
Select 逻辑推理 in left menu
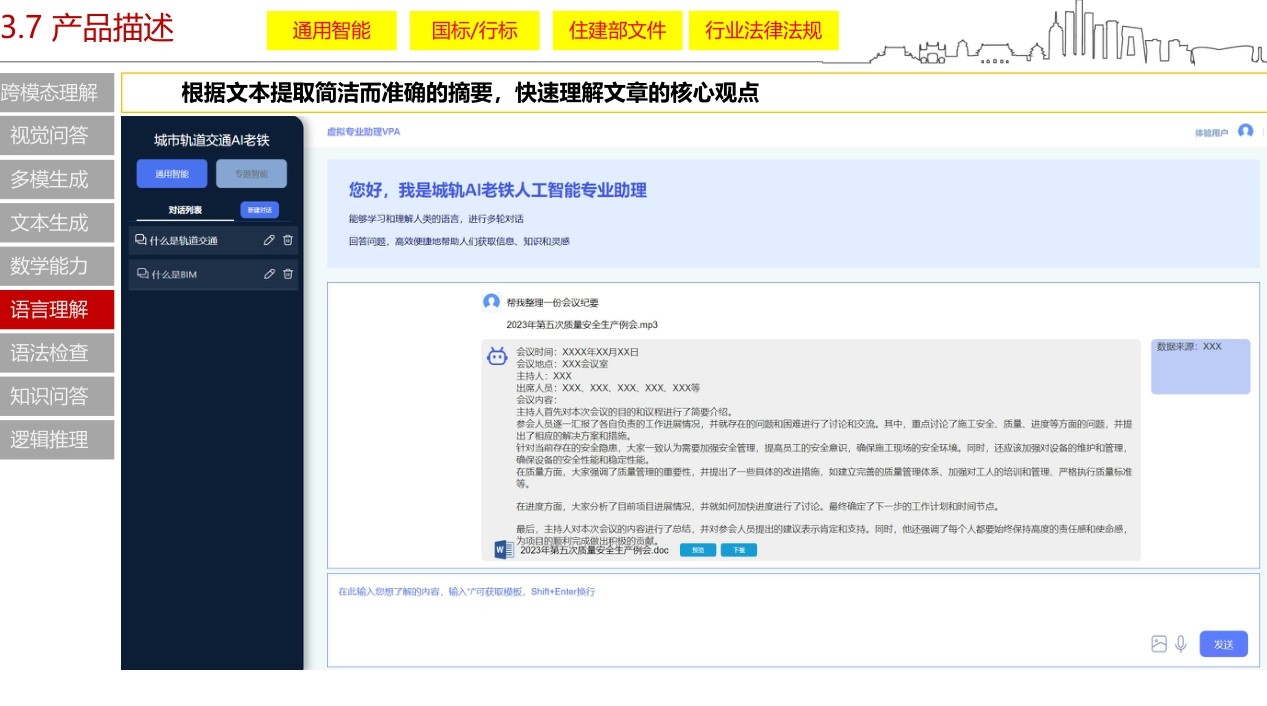tap(57, 439)
